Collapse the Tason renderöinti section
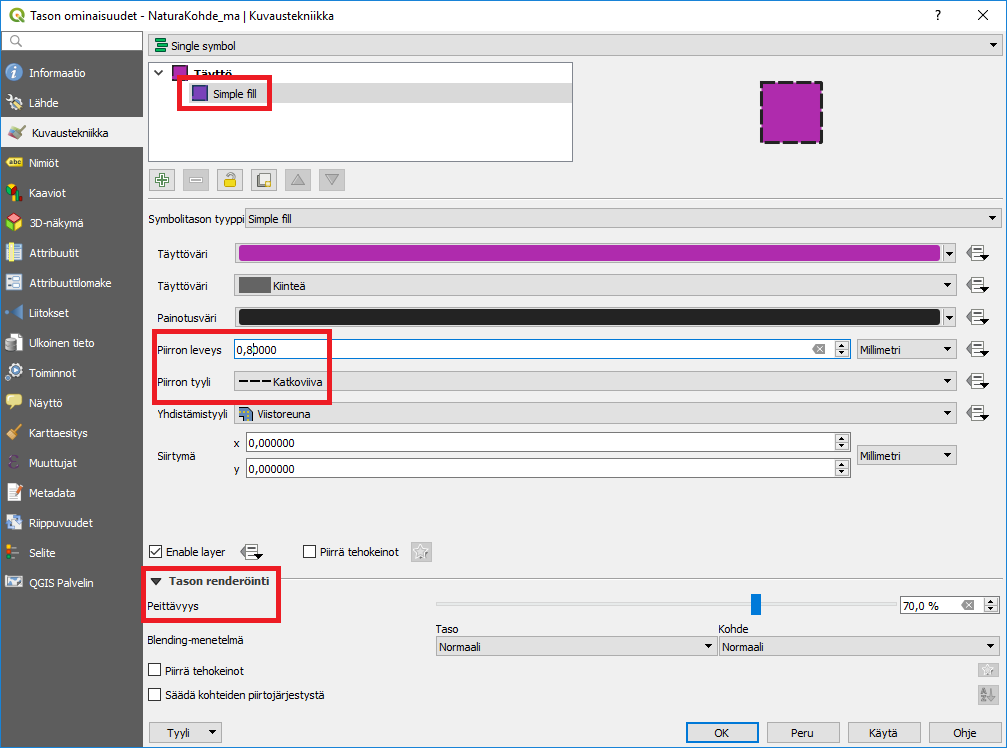The width and height of the screenshot is (1007, 748). 156,580
